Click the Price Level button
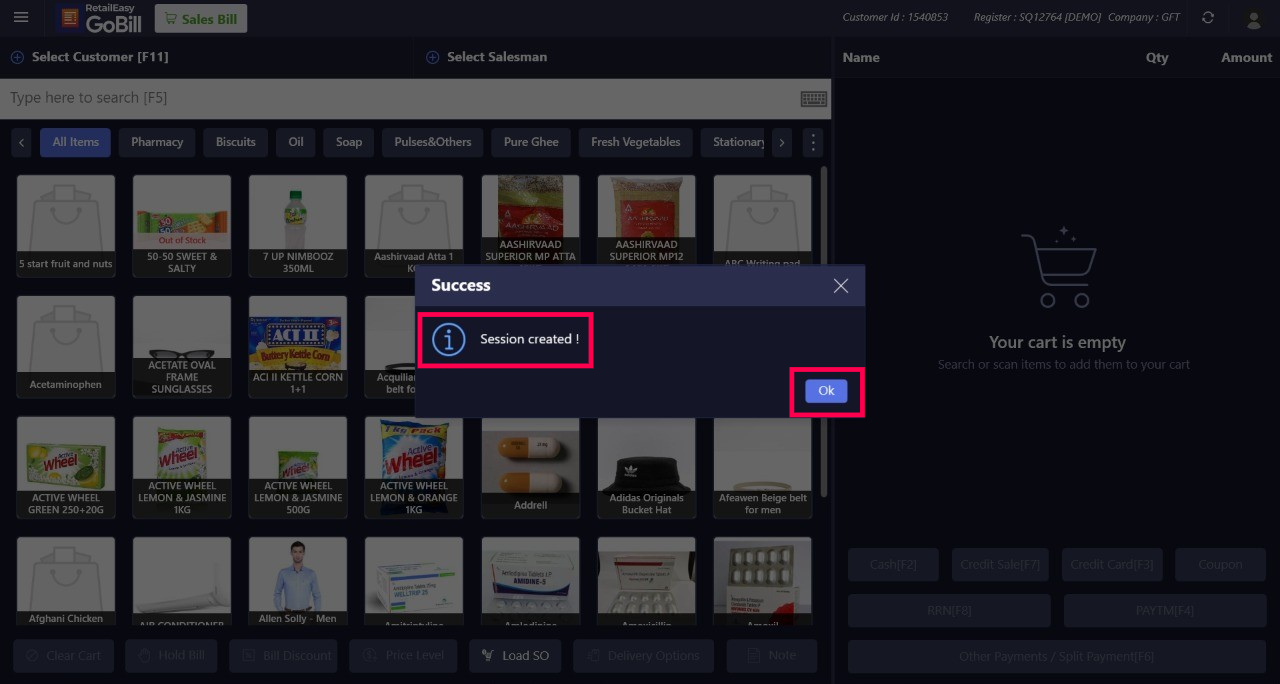This screenshot has width=1280, height=684. [x=403, y=656]
